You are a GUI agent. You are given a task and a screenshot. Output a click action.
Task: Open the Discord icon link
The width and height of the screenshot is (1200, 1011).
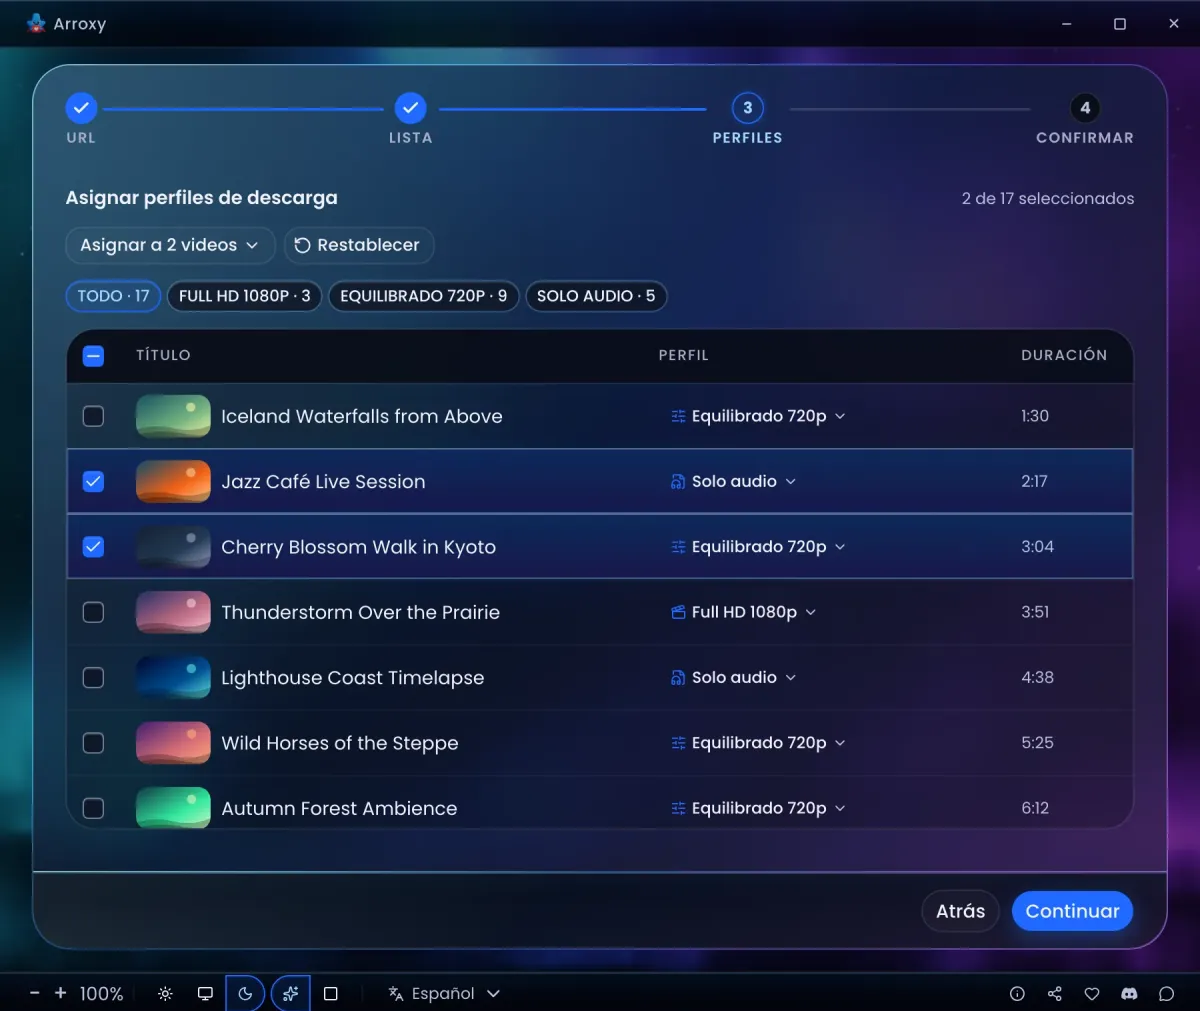pyautogui.click(x=1129, y=993)
